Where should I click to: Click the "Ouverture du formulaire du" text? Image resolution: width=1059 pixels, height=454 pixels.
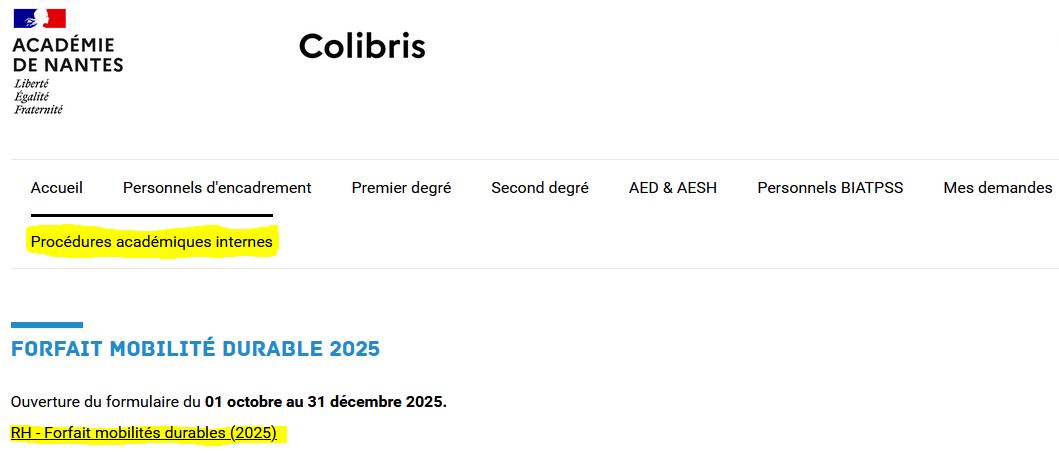106,403
